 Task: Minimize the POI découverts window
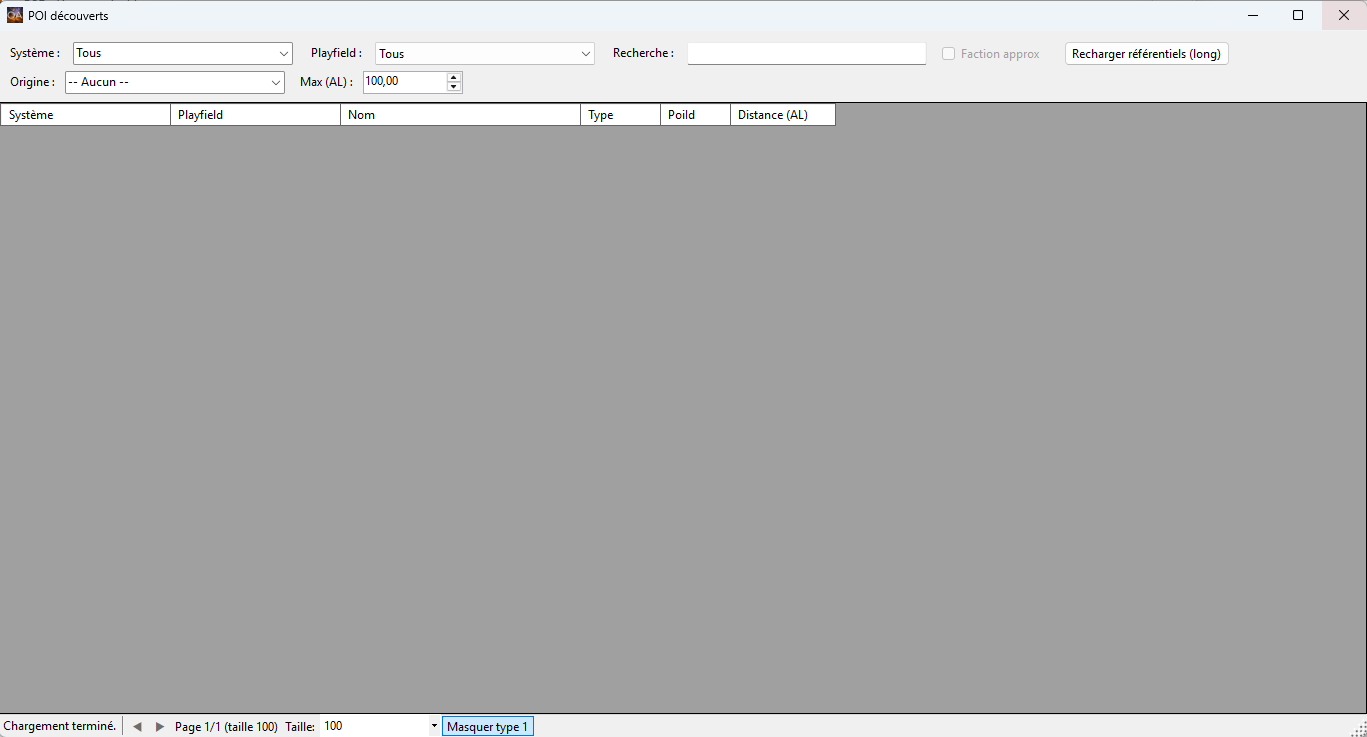pos(1253,15)
